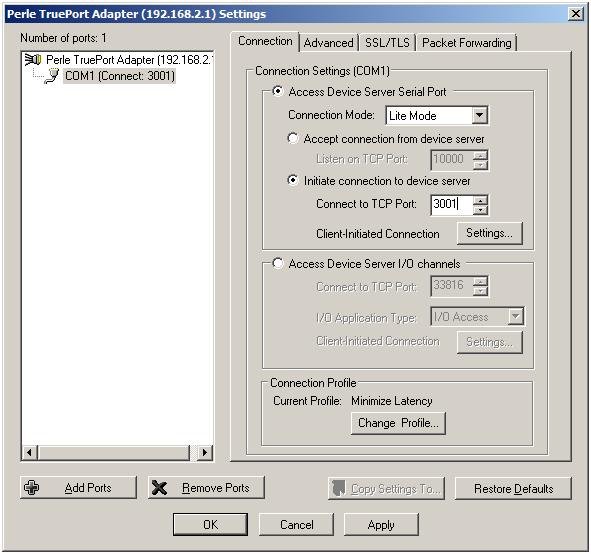Image resolution: width=591 pixels, height=554 pixels.
Task: Click the Perle TruePort Adapter tree icon
Action: 32,60
